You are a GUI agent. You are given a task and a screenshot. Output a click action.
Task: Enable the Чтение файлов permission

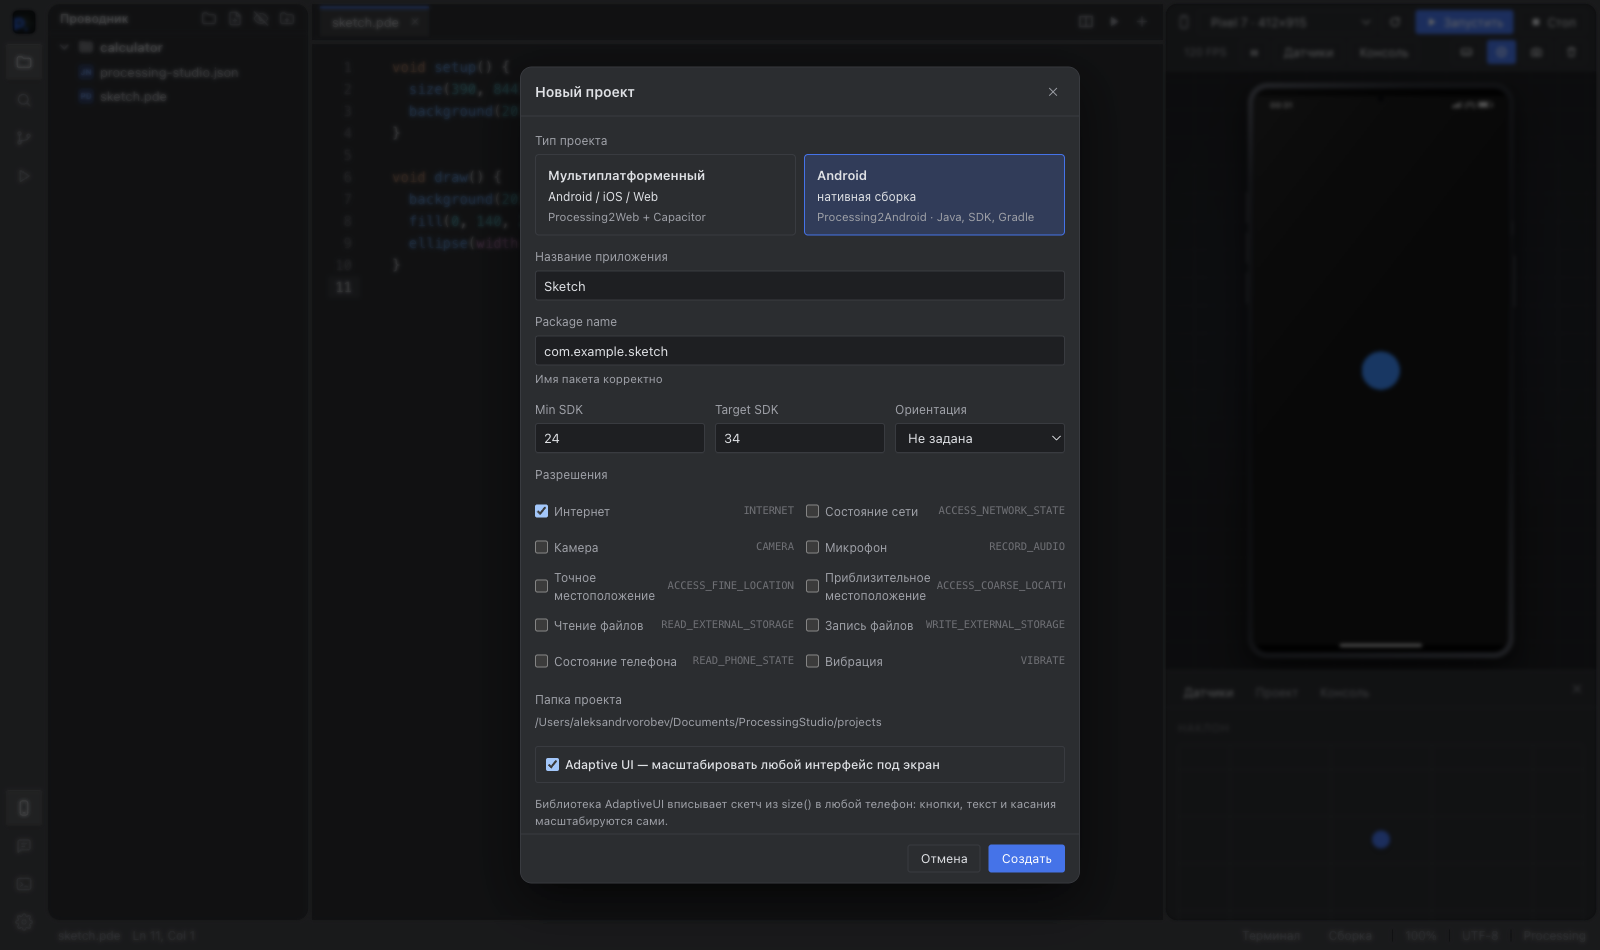click(541, 625)
